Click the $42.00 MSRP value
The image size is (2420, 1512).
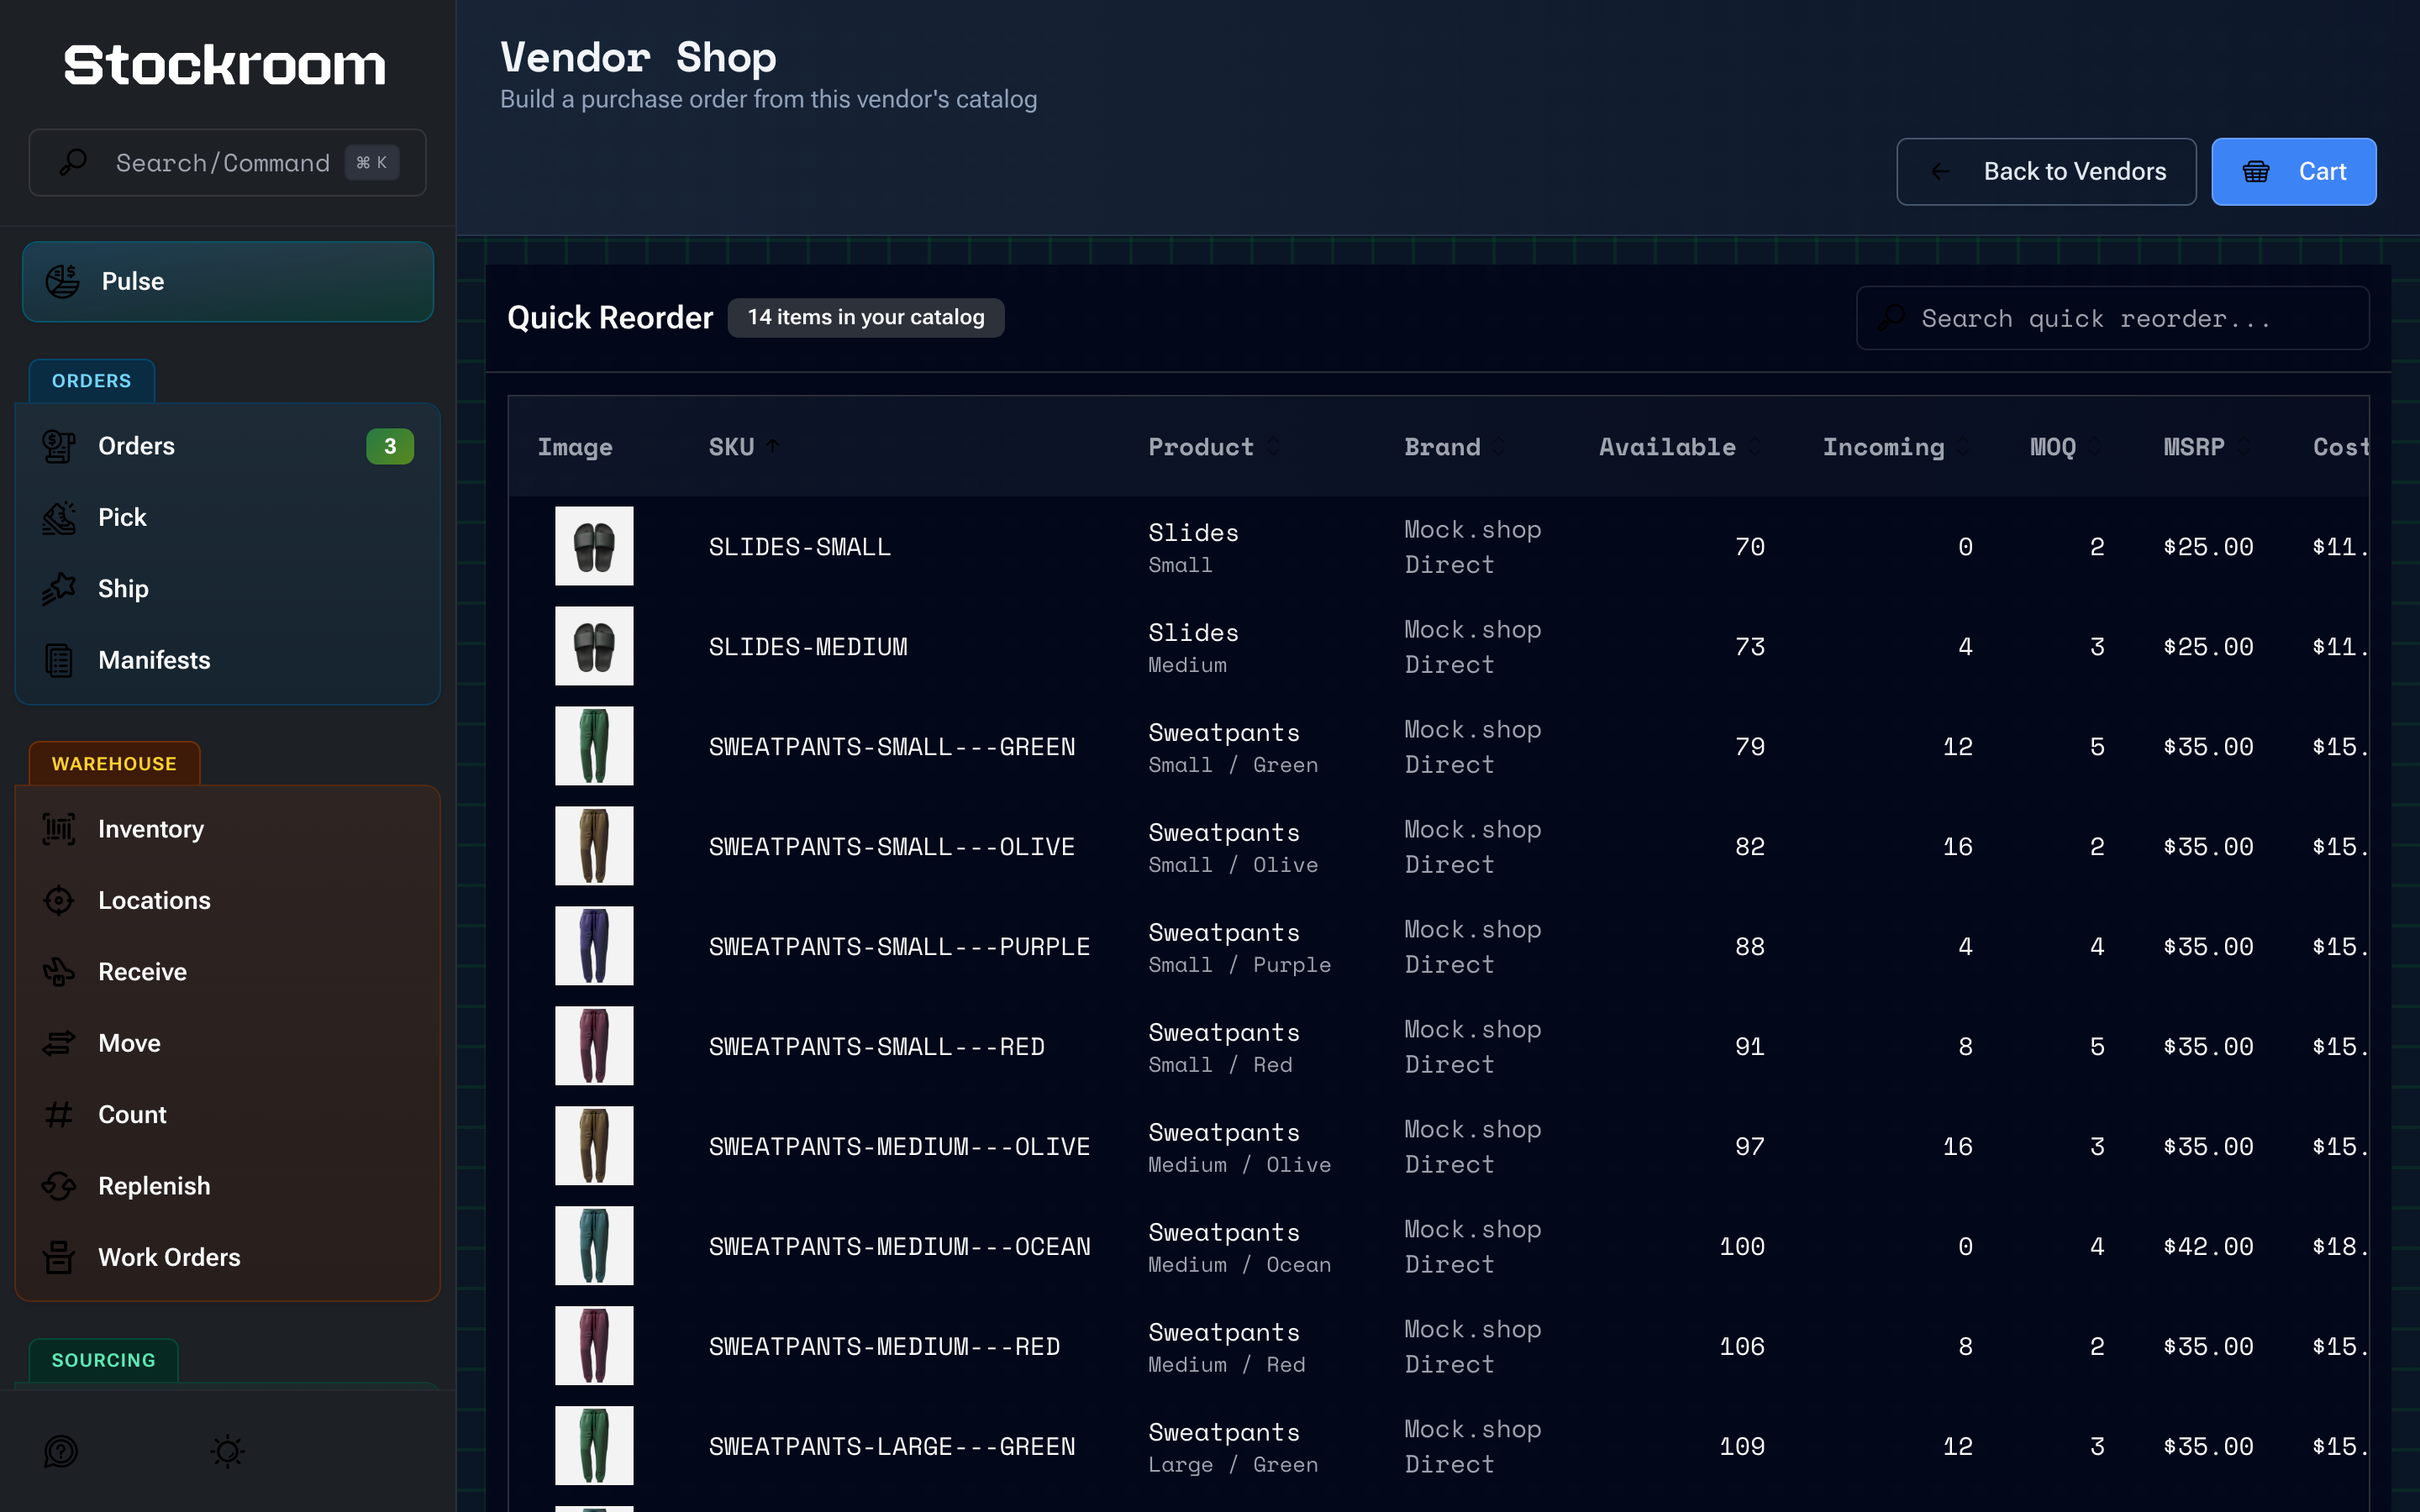[2208, 1247]
